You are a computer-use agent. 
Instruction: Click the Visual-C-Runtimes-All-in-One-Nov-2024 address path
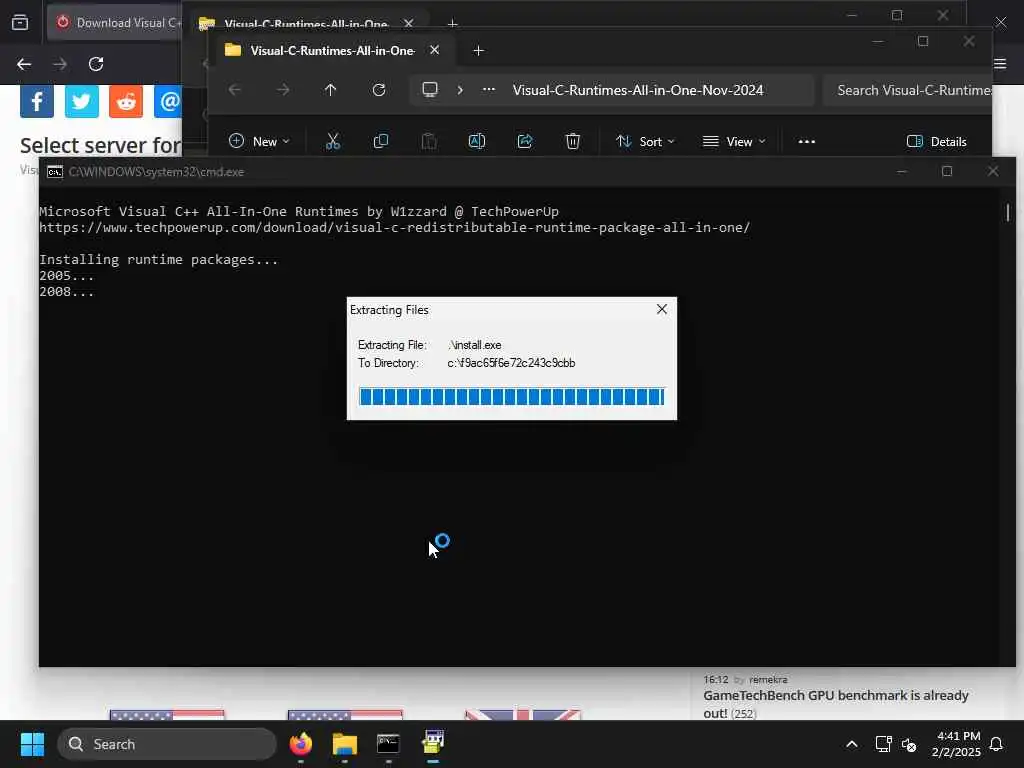coord(638,90)
